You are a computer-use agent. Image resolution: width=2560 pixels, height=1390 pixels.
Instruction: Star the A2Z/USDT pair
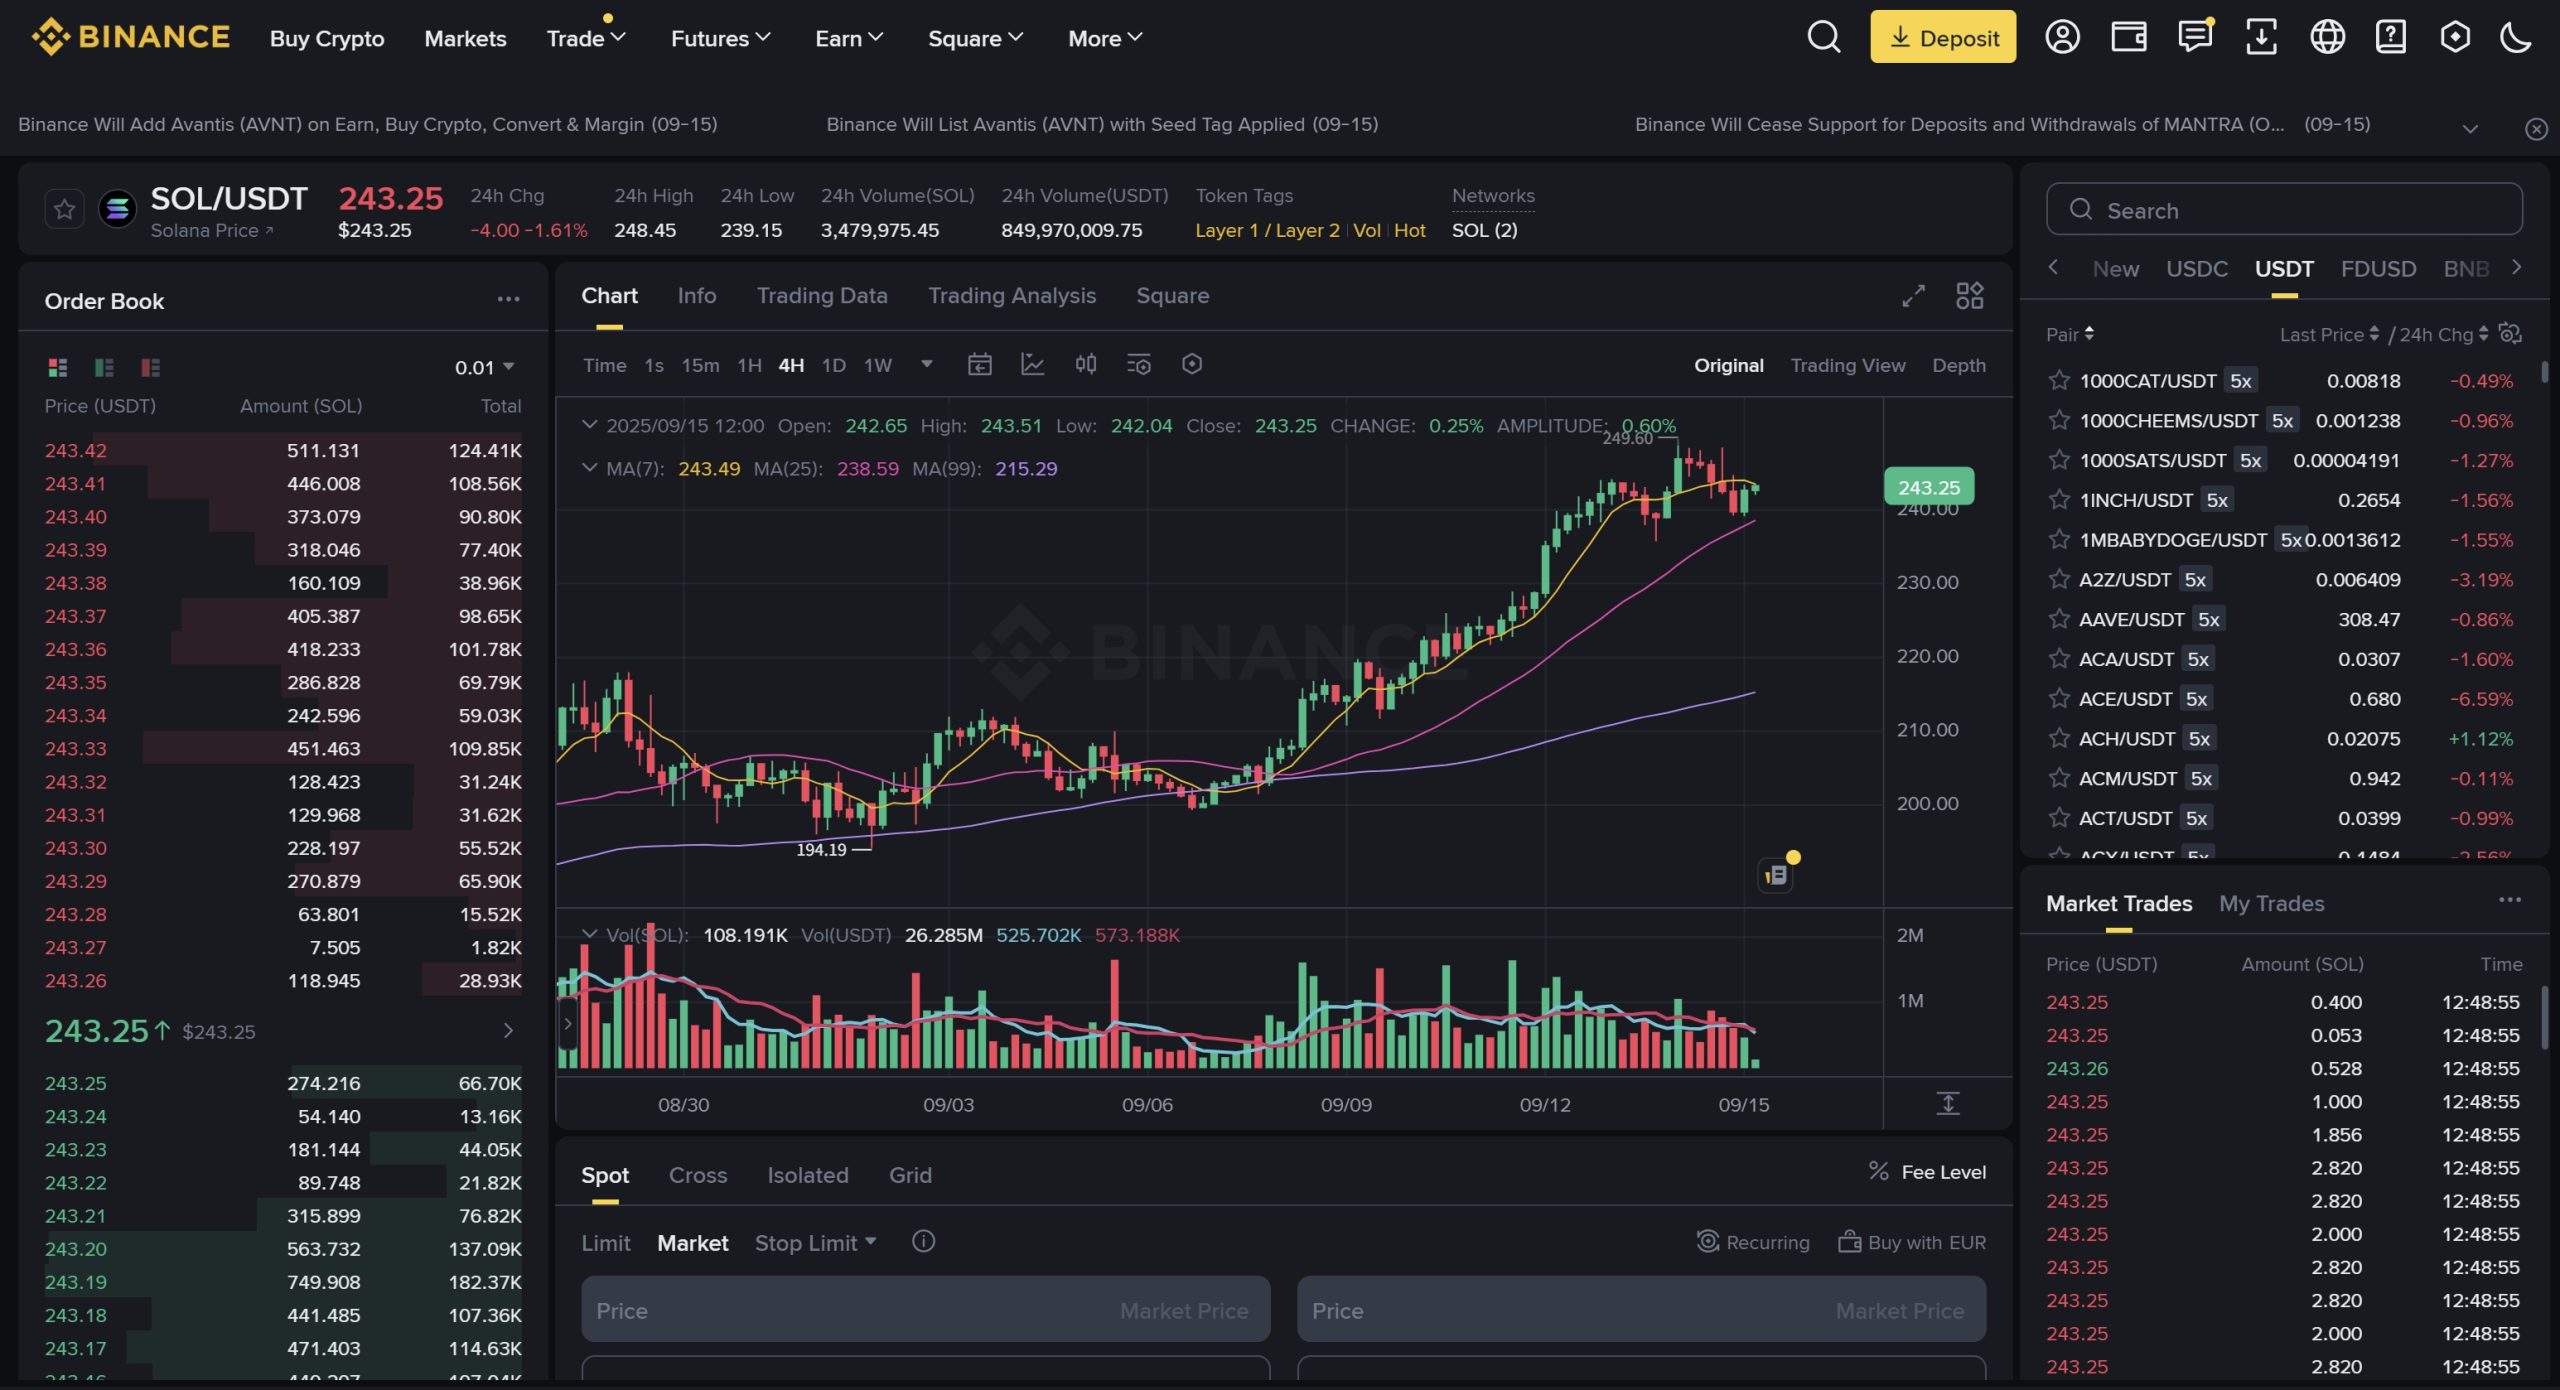click(2058, 579)
